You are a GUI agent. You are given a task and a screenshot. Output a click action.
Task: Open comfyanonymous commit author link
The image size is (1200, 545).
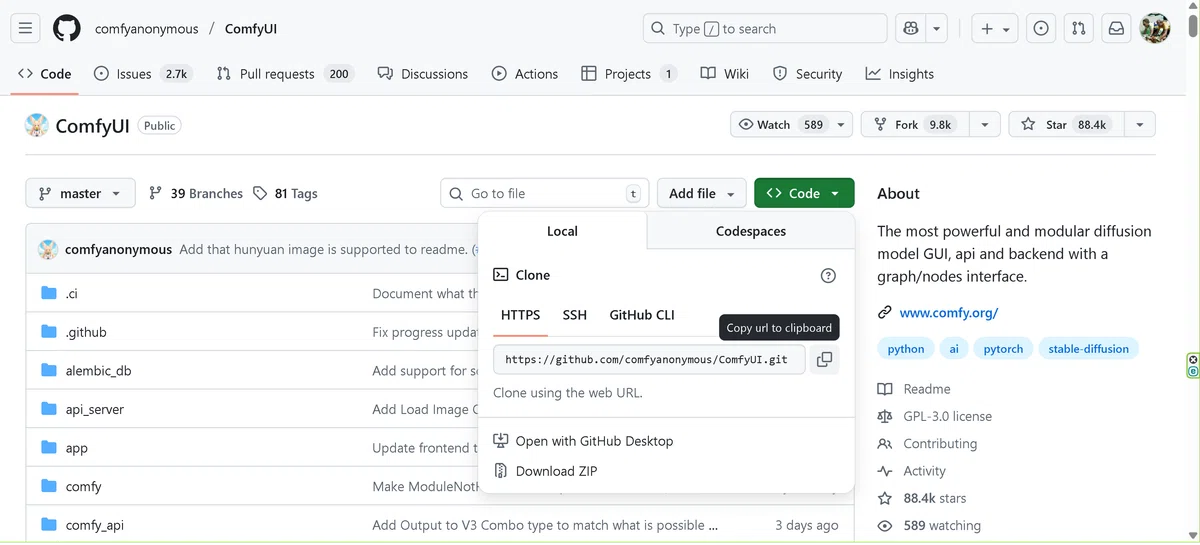click(118, 249)
